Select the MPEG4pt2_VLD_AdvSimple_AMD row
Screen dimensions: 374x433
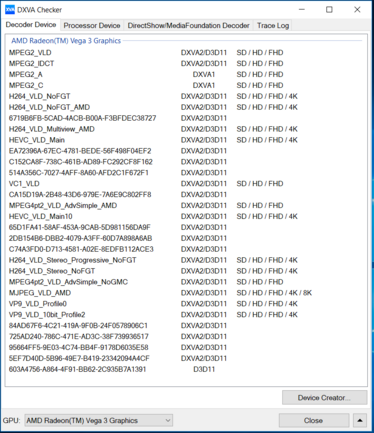pos(187,206)
